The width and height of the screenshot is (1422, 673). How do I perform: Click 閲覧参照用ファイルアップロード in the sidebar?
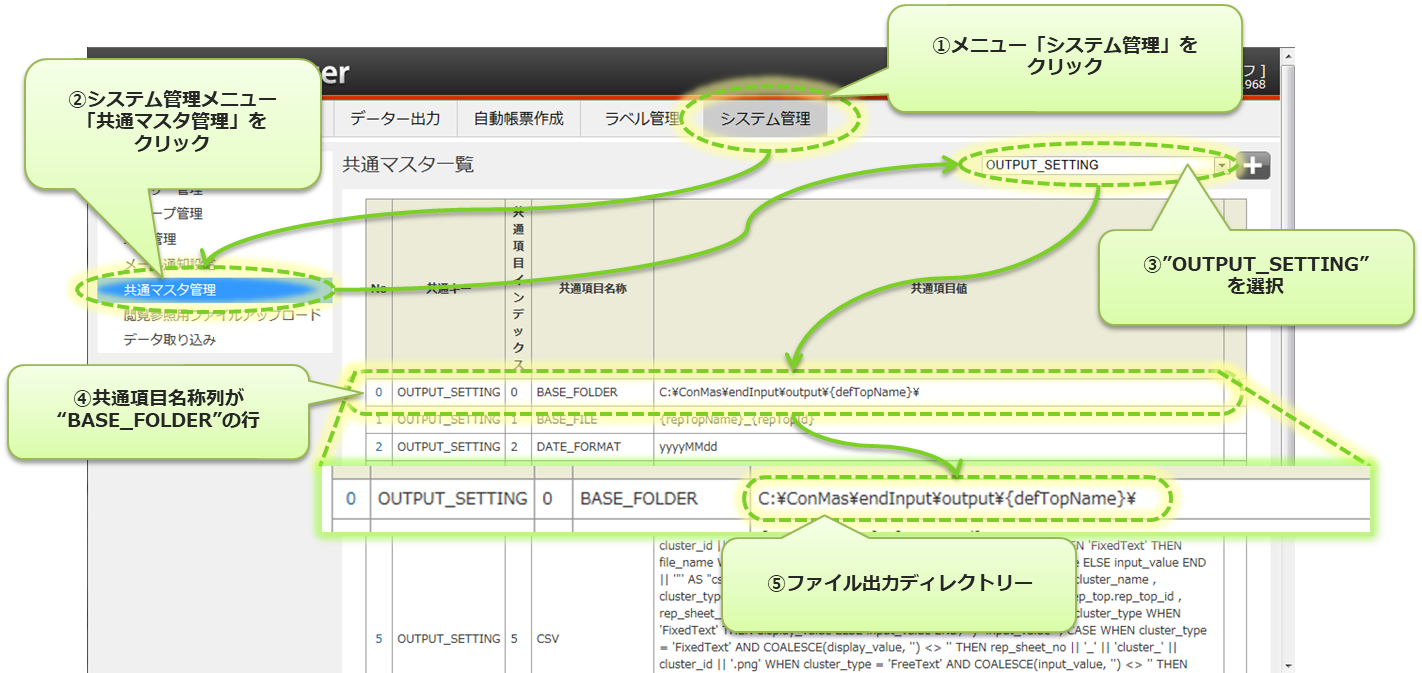tap(222, 315)
